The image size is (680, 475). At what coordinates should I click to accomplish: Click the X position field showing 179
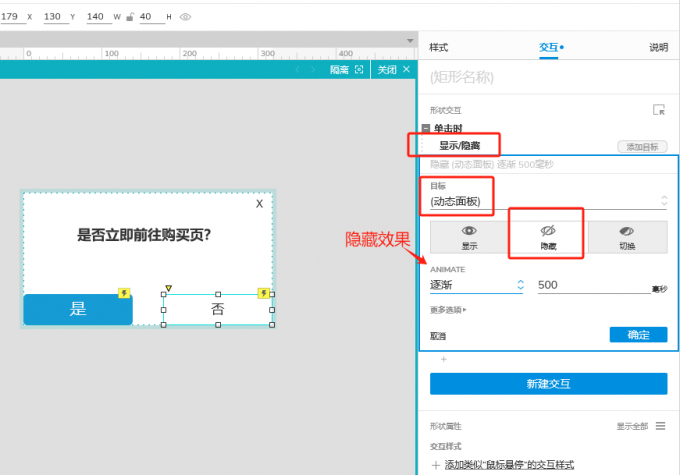[x=13, y=17]
